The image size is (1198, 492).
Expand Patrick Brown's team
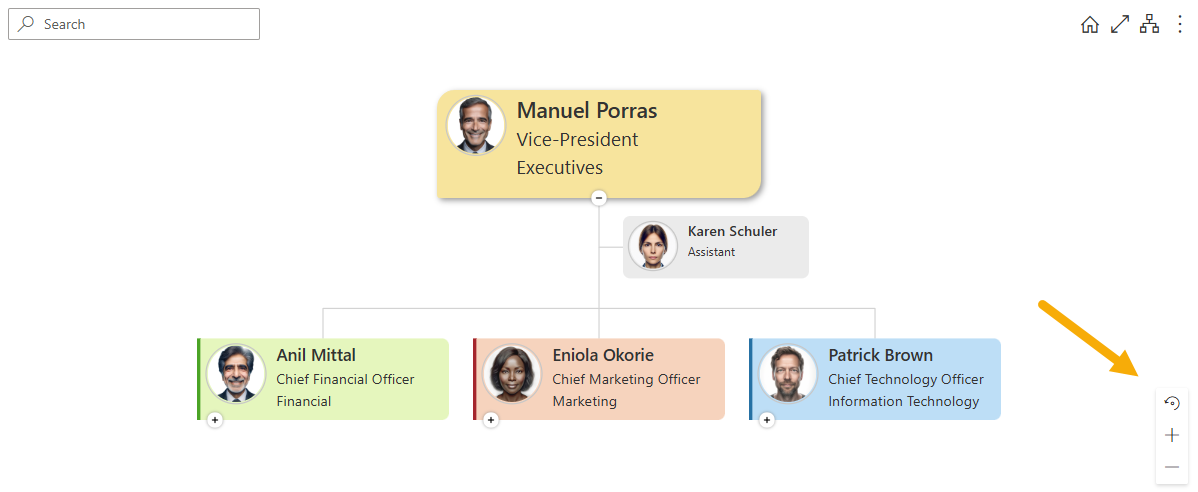(x=766, y=419)
